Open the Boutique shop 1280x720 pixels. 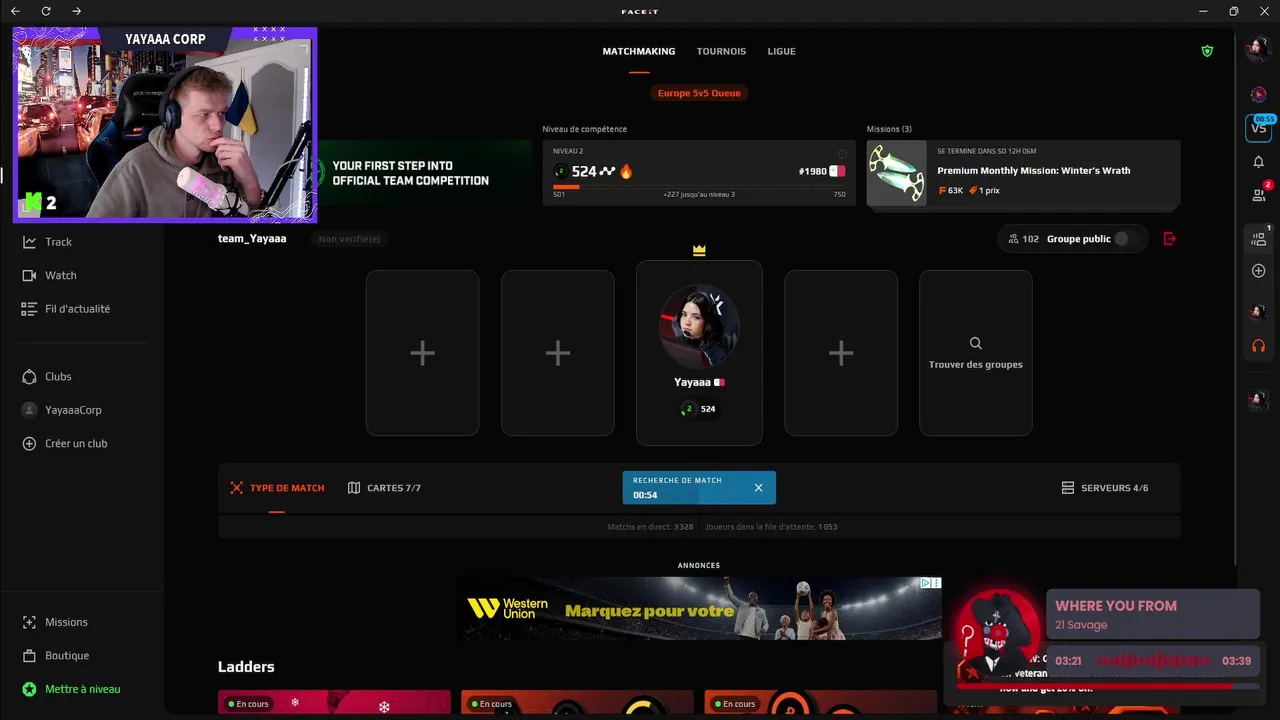[x=56, y=656]
